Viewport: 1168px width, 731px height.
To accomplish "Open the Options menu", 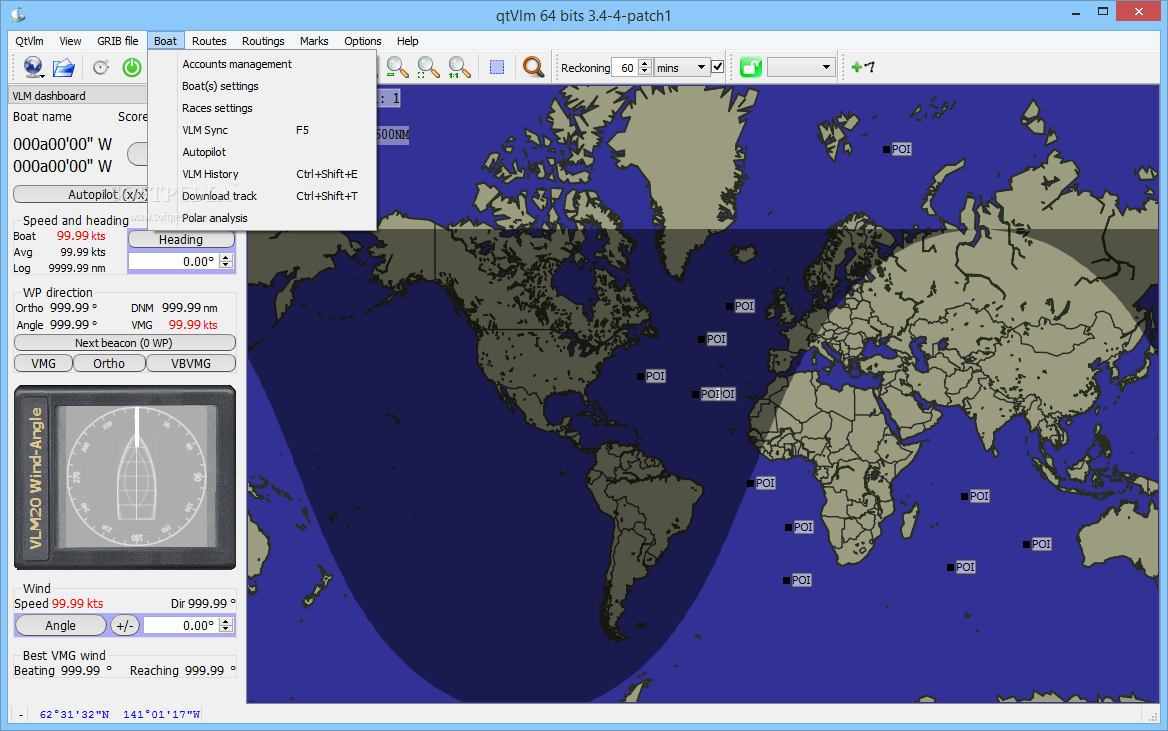I will [363, 41].
